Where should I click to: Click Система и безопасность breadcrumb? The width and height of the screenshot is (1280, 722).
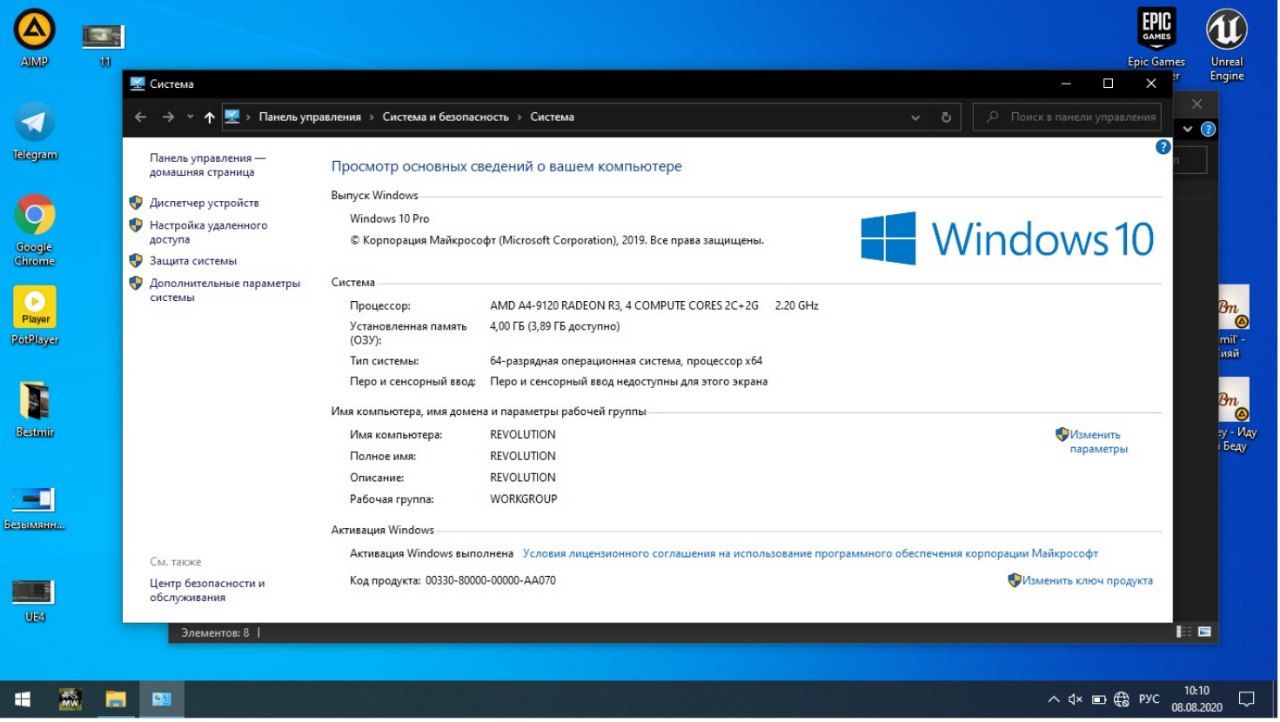pyautogui.click(x=445, y=117)
